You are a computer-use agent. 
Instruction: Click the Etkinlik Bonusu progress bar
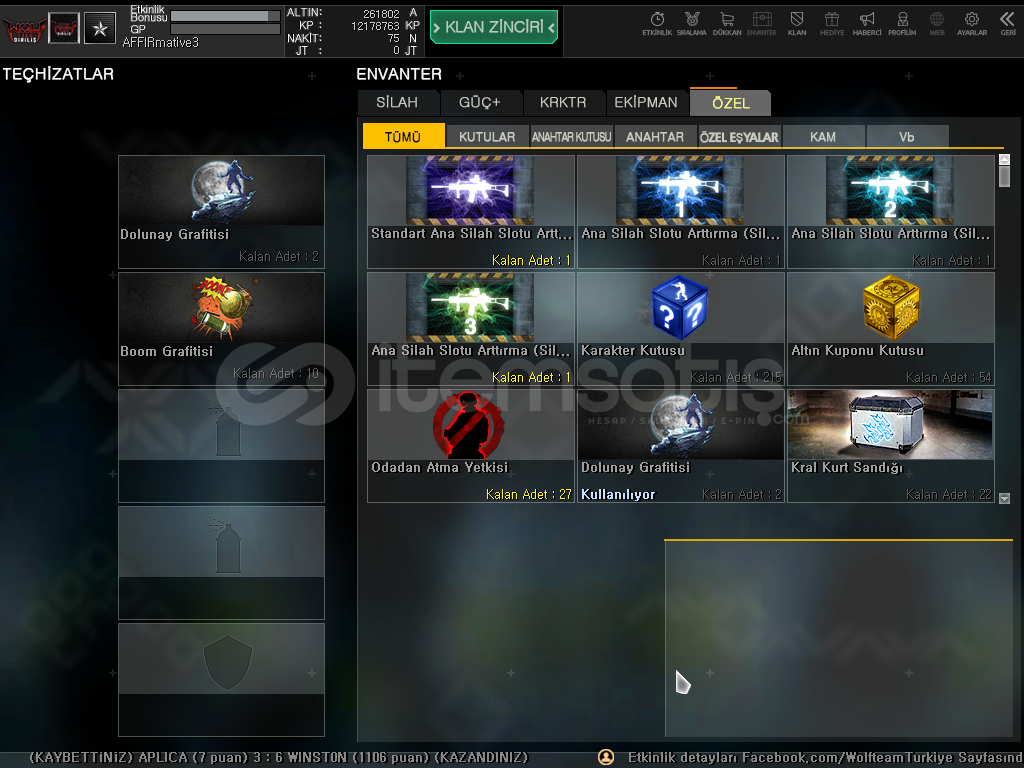pos(225,15)
